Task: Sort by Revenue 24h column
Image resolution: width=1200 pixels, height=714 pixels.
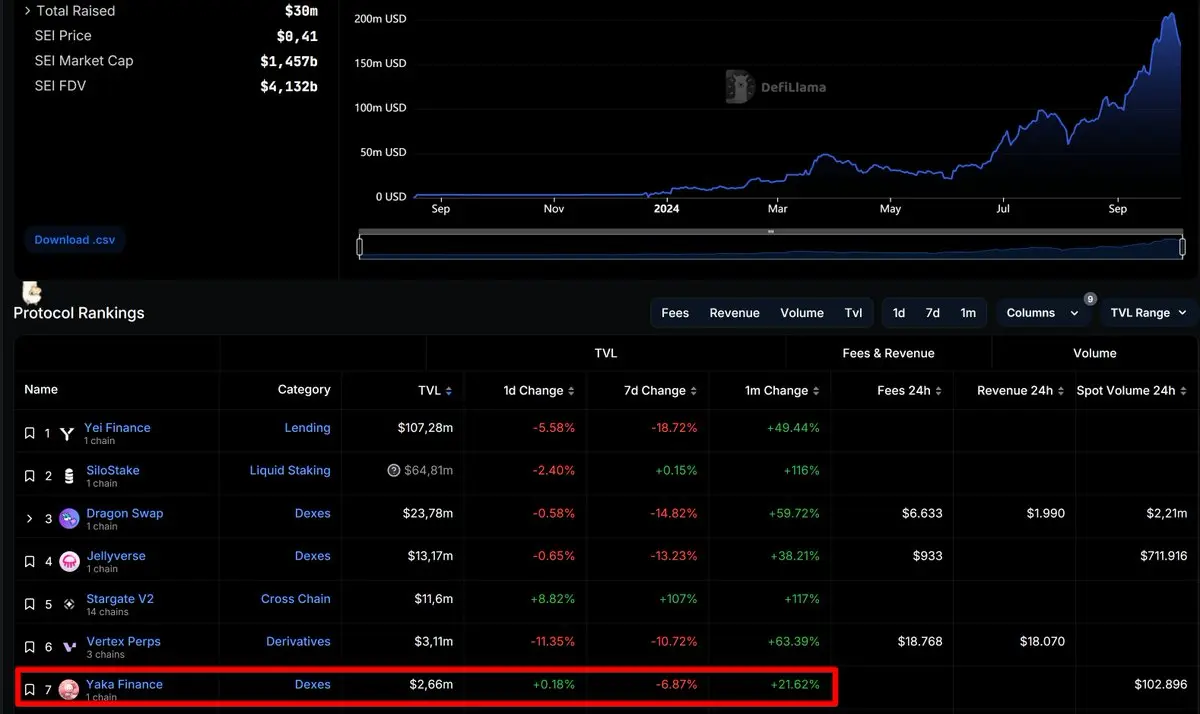Action: tap(1061, 391)
